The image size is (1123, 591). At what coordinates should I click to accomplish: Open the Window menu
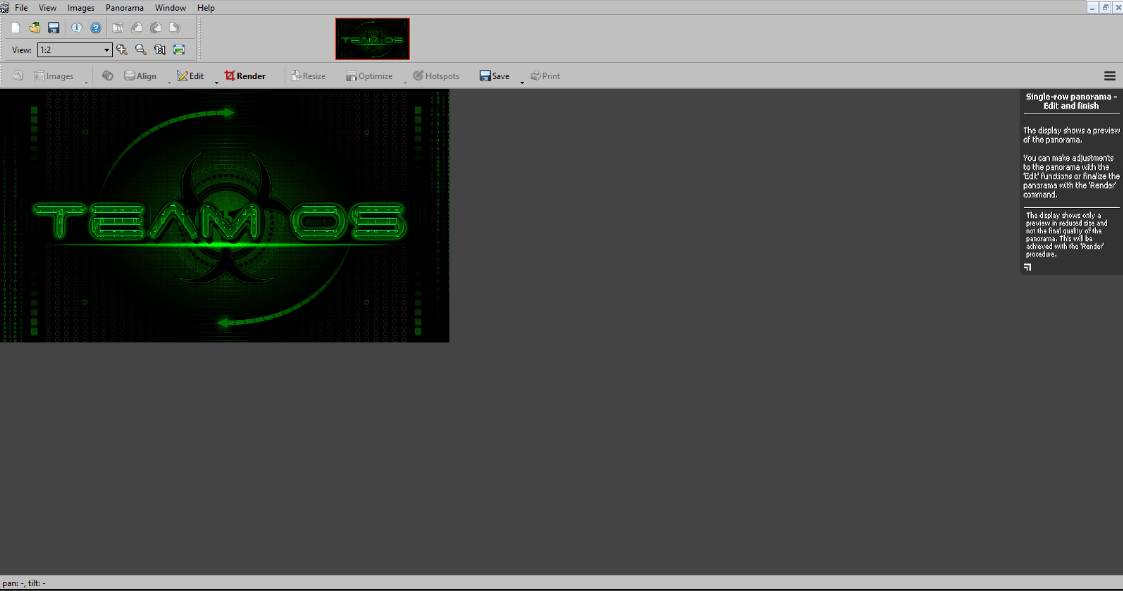click(170, 8)
